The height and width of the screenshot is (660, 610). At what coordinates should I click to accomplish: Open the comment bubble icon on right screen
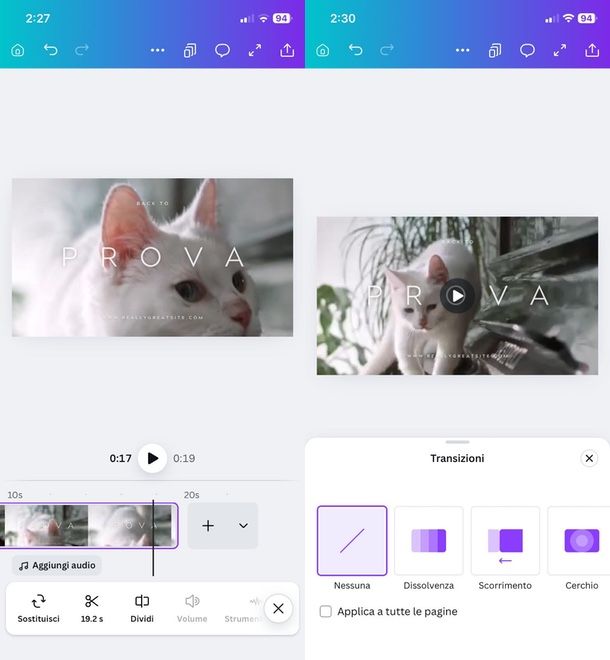527,50
